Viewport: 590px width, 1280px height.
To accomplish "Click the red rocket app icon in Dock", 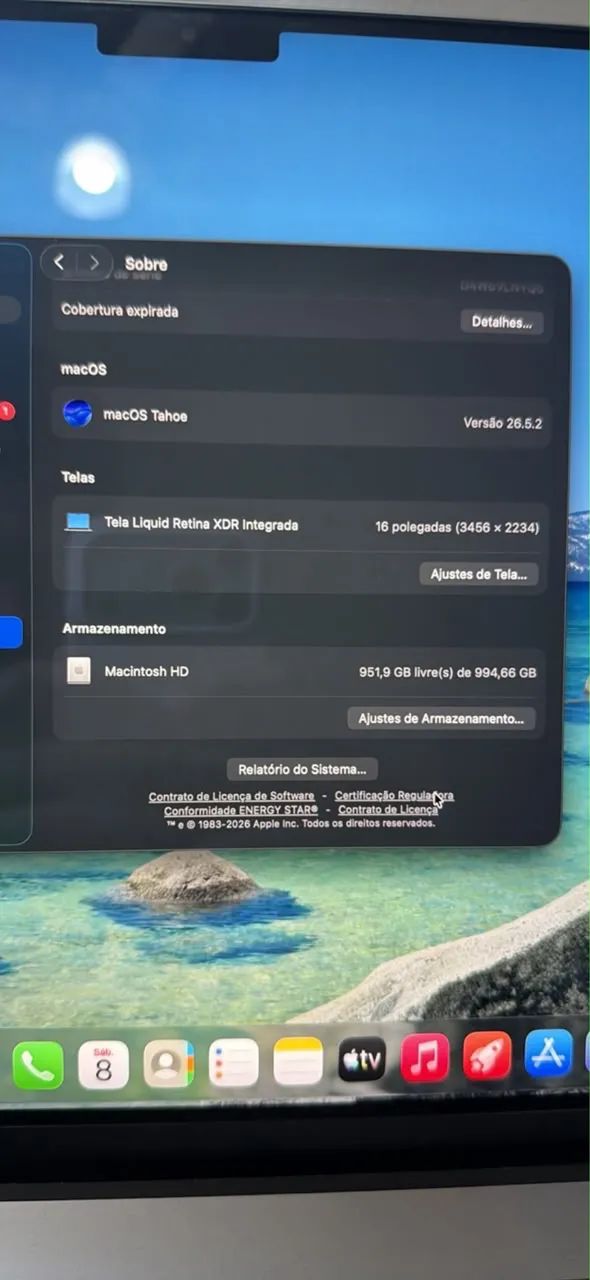I will [487, 1056].
